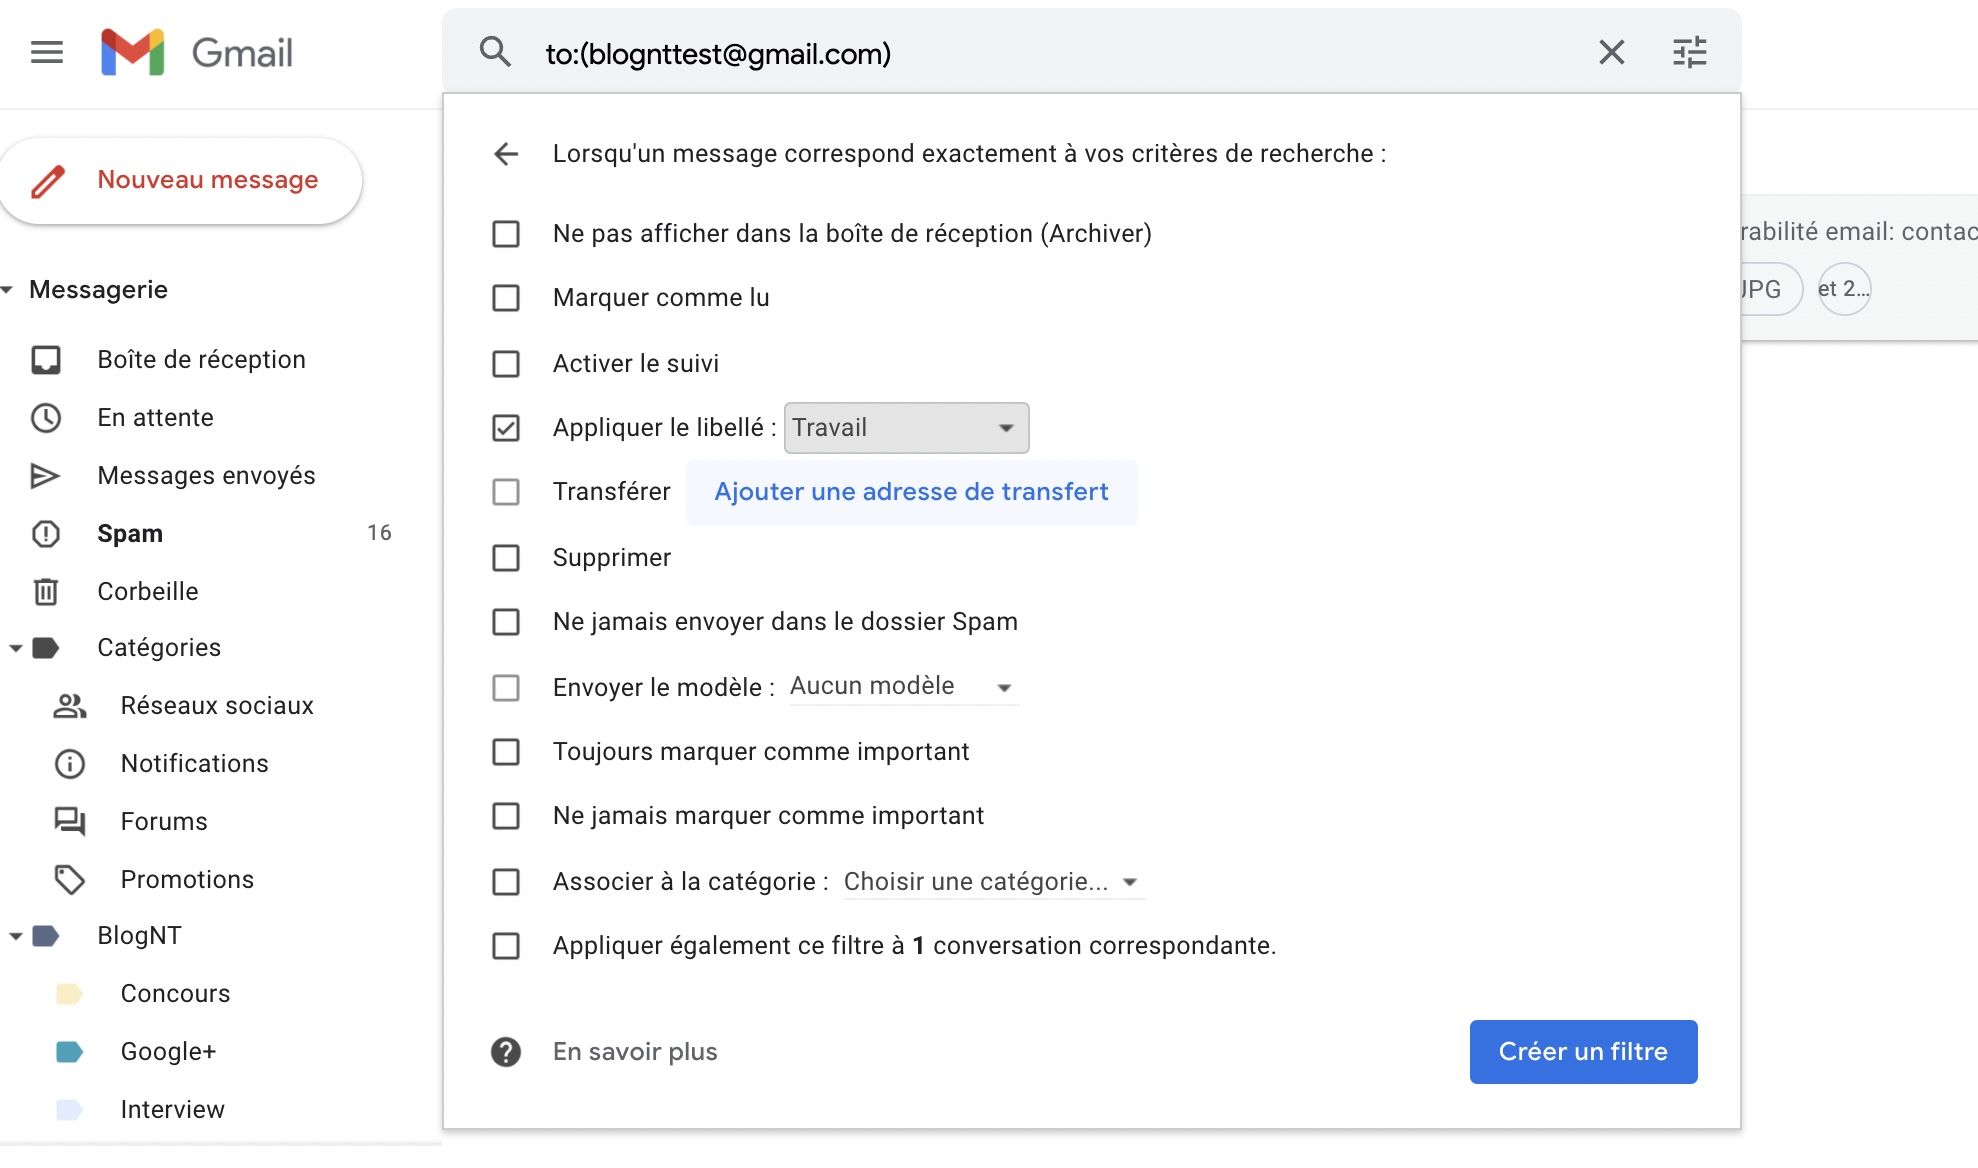Enable 'Toujours marquer comme important' checkbox
This screenshot has height=1168, width=1978.
pos(506,752)
